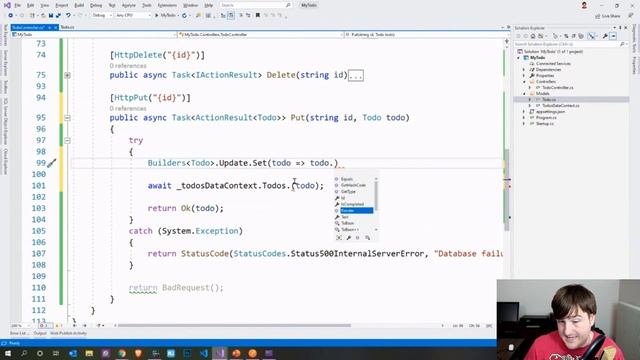Click the Brave browser taskbar icon
This screenshot has height=360, width=640.
tap(138, 353)
